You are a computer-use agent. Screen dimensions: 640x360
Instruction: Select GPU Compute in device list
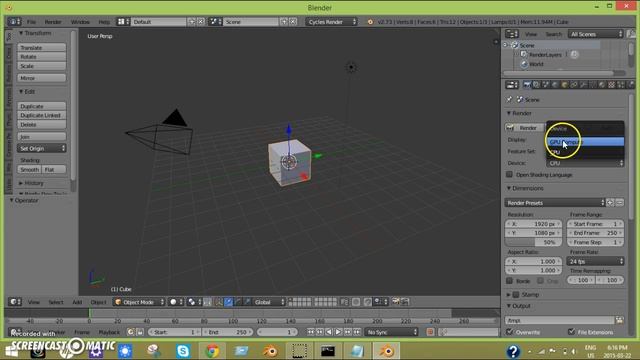(x=585, y=142)
